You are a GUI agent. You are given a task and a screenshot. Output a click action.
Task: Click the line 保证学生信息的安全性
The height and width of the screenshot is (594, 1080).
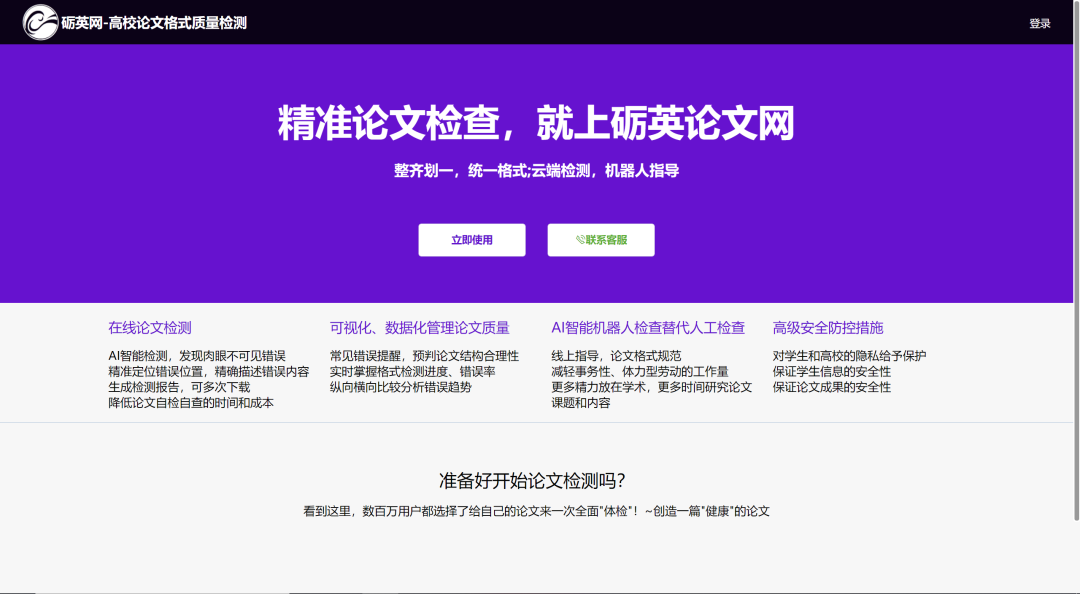[x=831, y=371]
